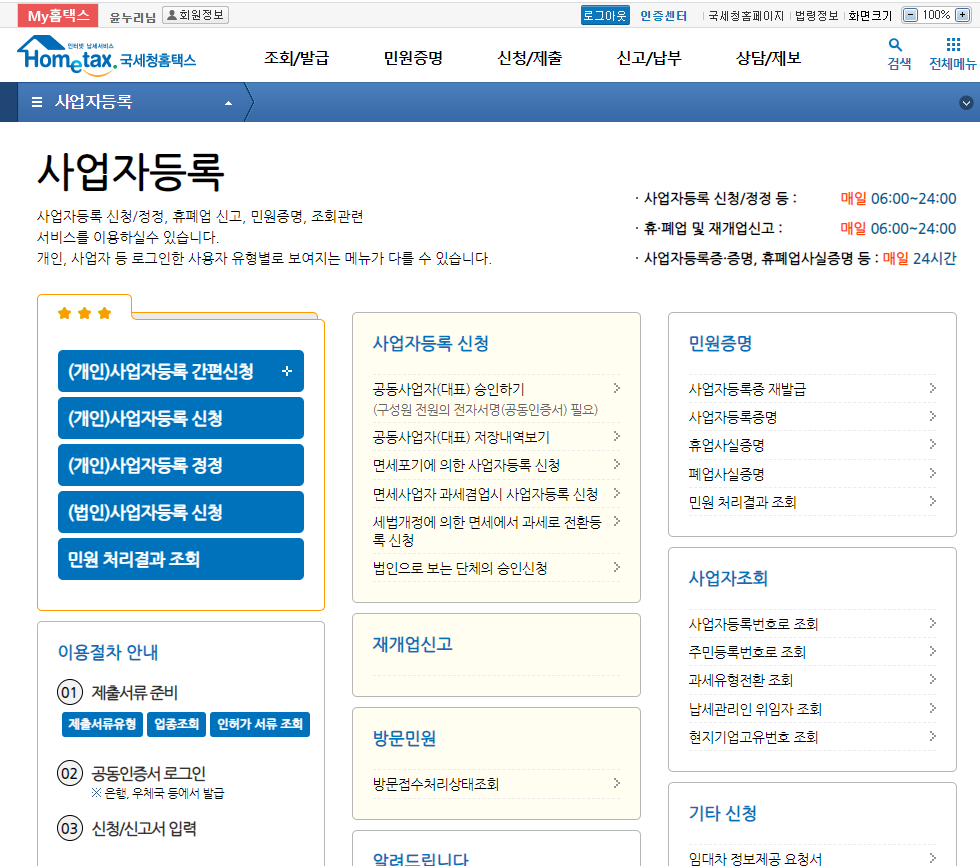The width and height of the screenshot is (980, 866).
Task: Click the 검색 magnifier search icon
Action: [895, 47]
